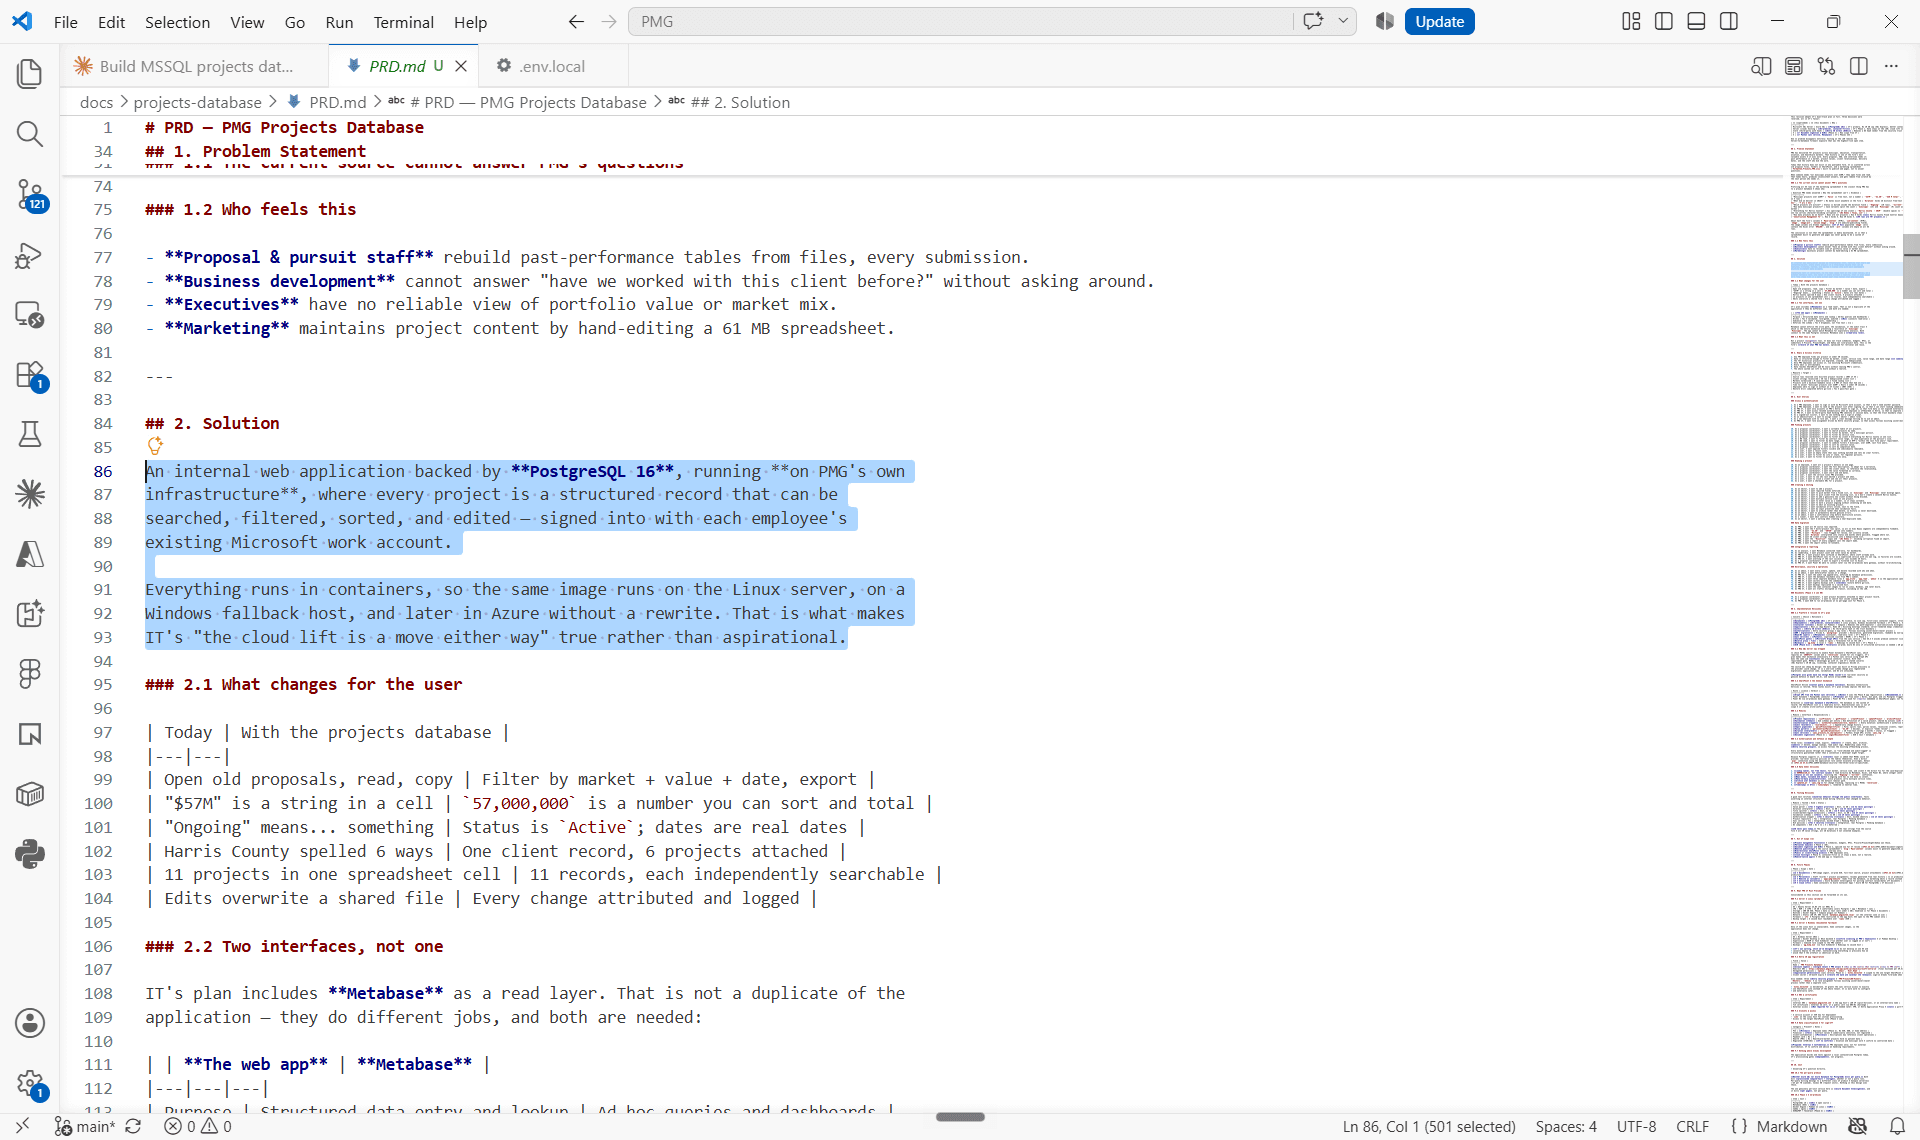Click the Ln 86, Col 1 position indicator

tap(1429, 1126)
